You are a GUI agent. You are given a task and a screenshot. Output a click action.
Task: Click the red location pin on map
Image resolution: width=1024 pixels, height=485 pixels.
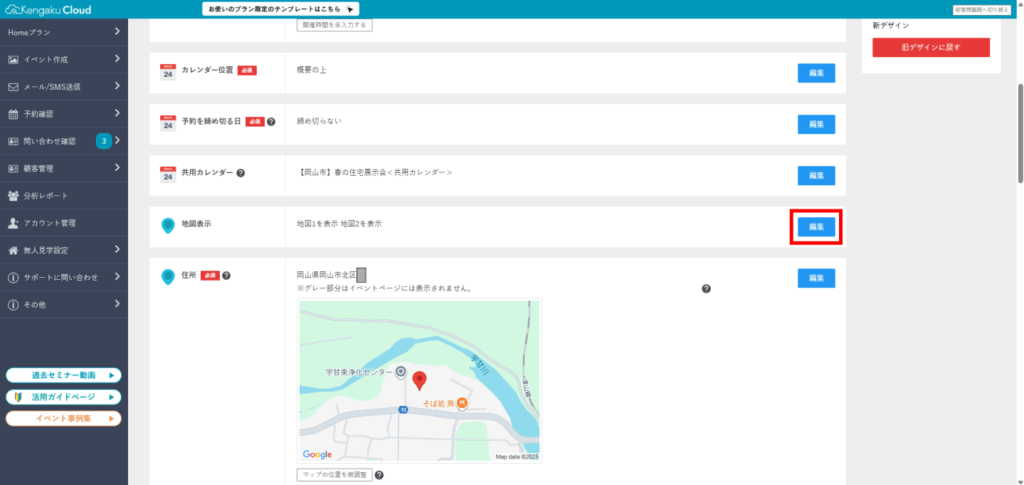point(420,379)
